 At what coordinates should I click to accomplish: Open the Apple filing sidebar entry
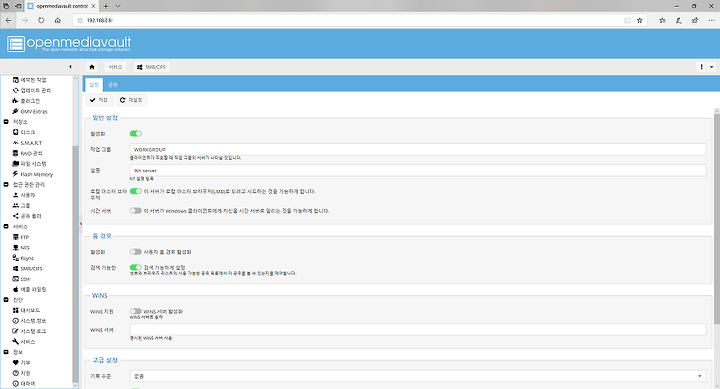(29, 289)
